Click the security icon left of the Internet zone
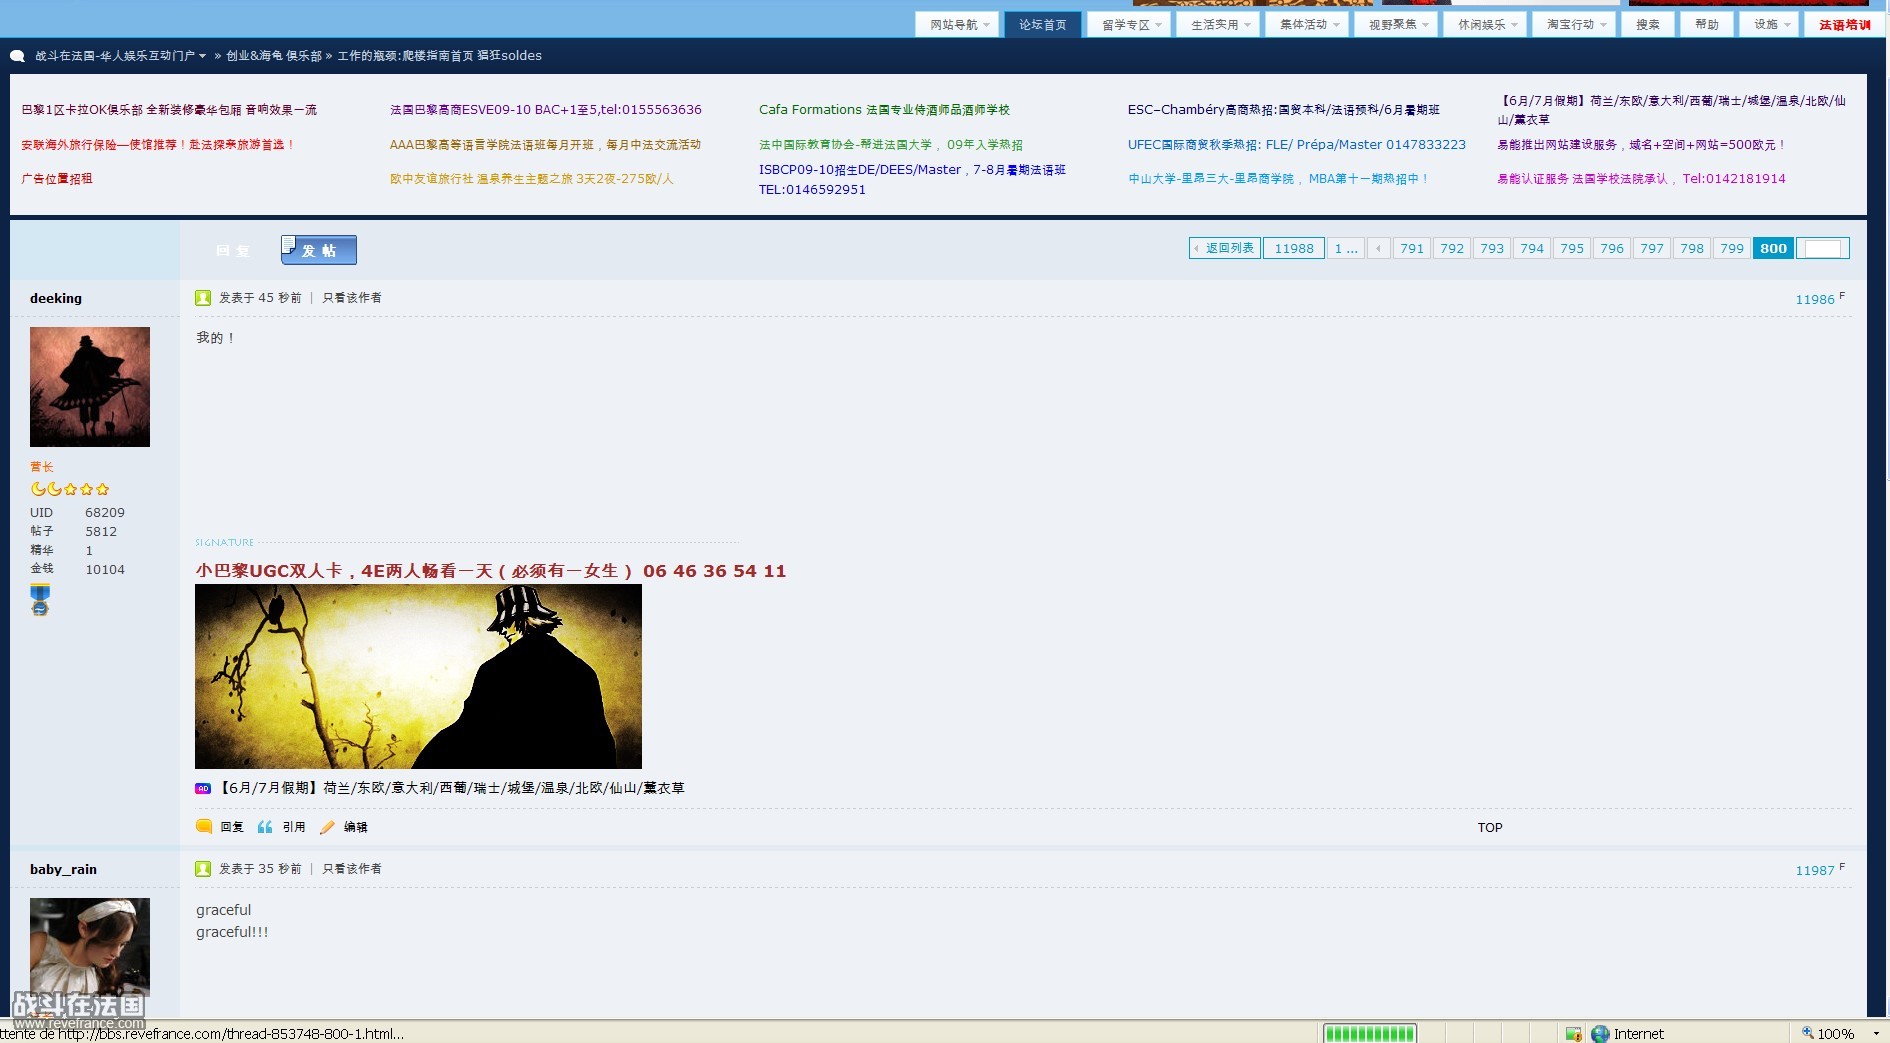Image resolution: width=1890 pixels, height=1043 pixels. (1573, 1034)
